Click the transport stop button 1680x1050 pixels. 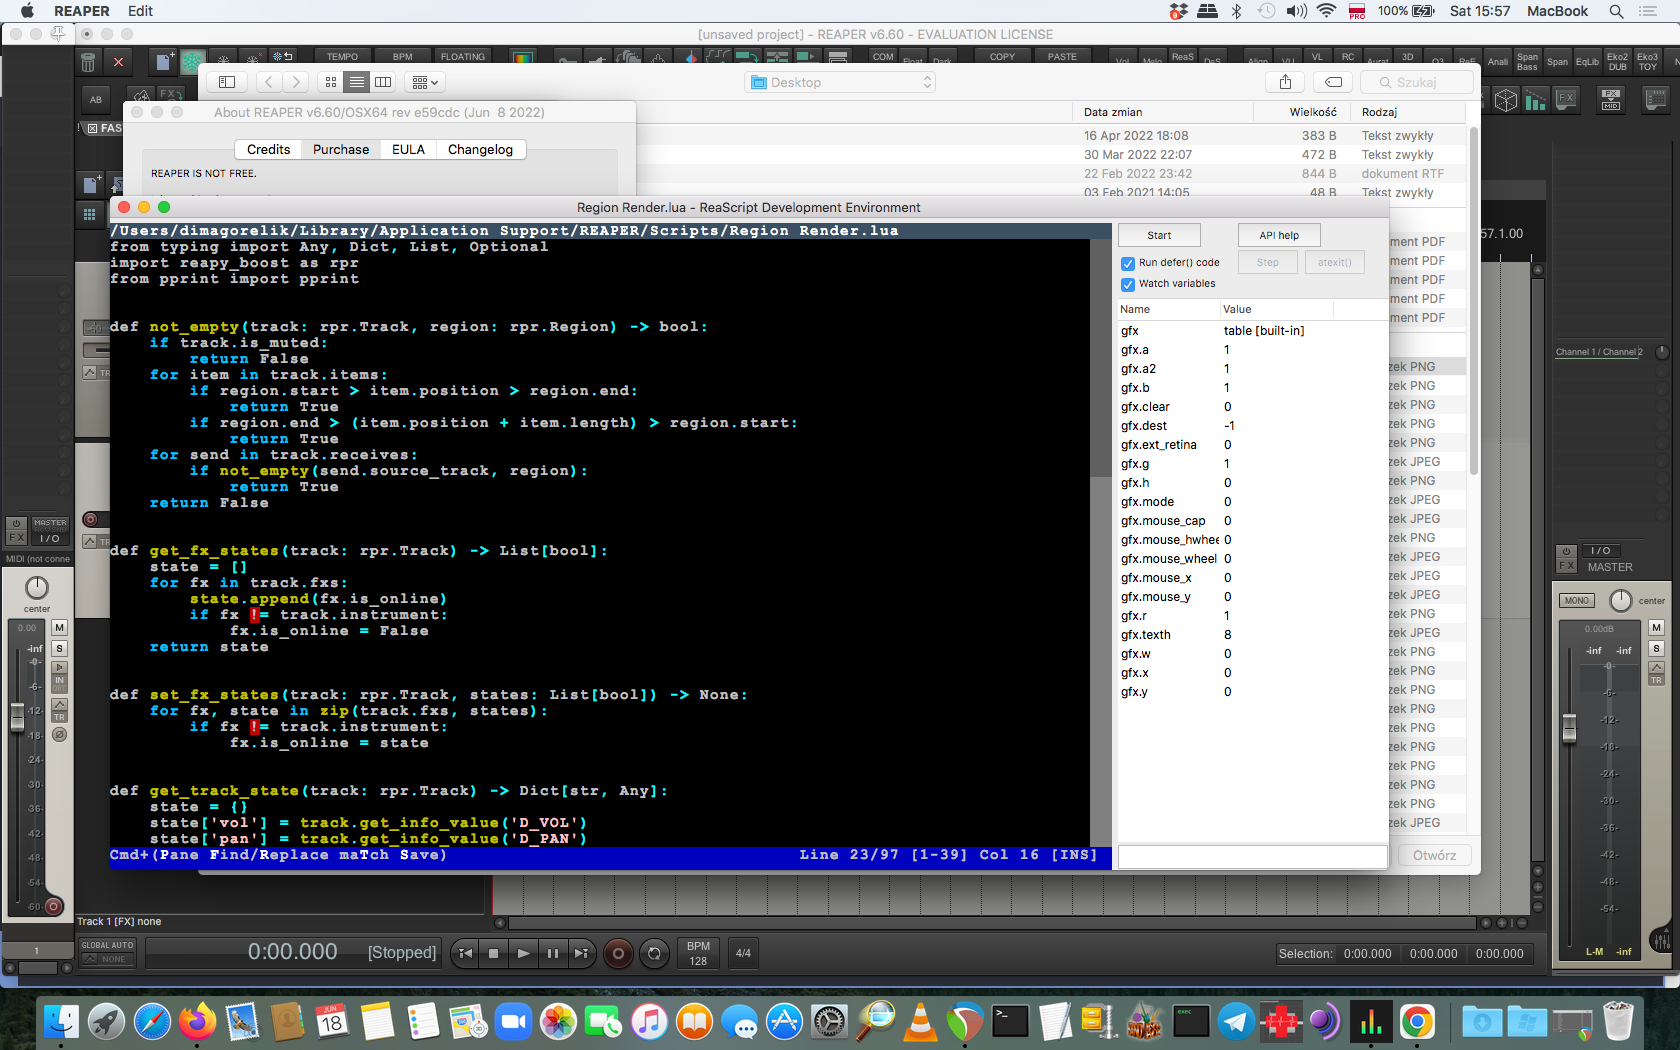point(493,954)
